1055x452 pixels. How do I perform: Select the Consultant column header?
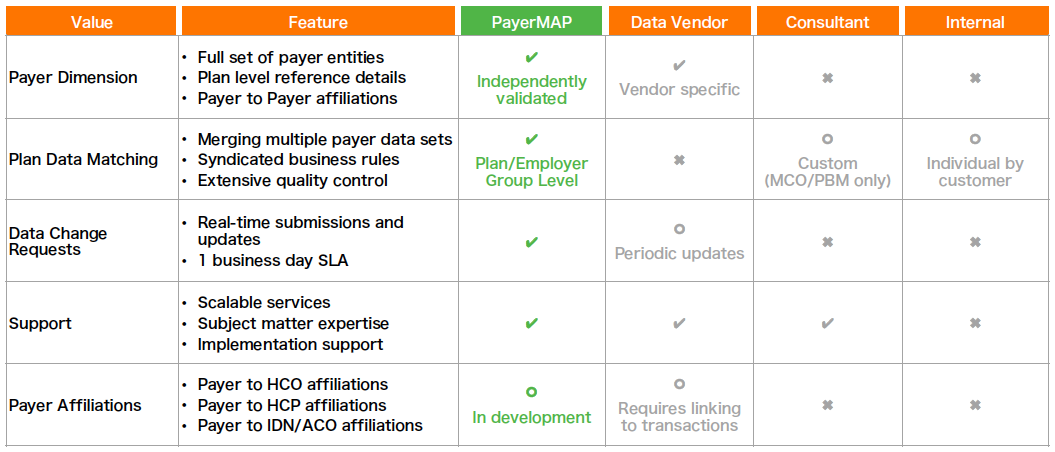click(828, 22)
